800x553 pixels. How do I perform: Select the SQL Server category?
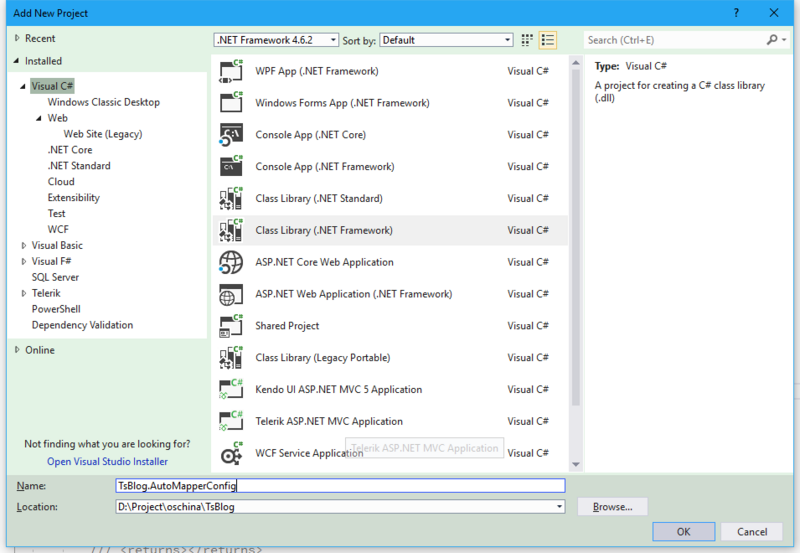[55, 277]
